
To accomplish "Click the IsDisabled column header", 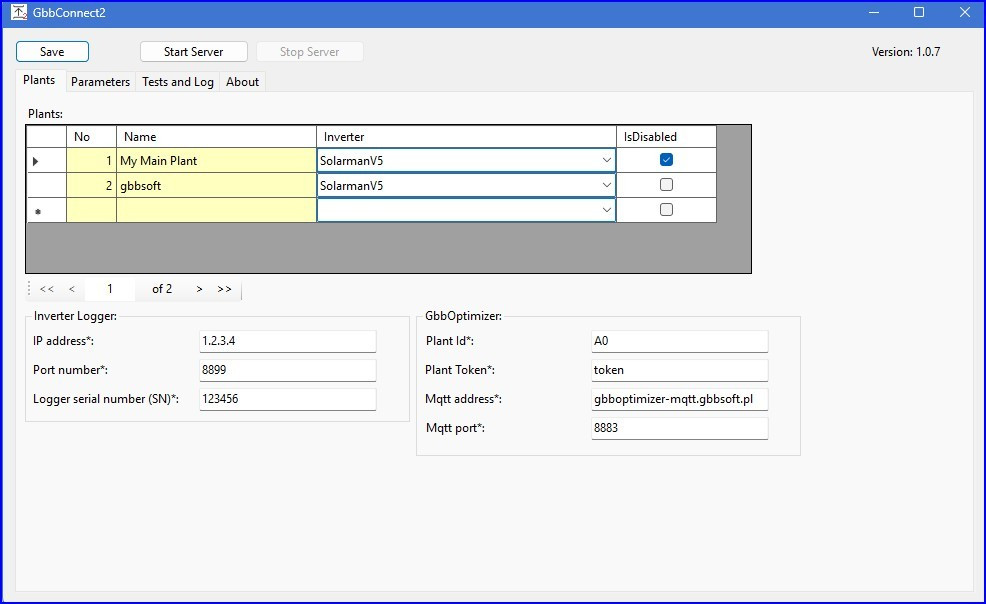I will tap(666, 136).
